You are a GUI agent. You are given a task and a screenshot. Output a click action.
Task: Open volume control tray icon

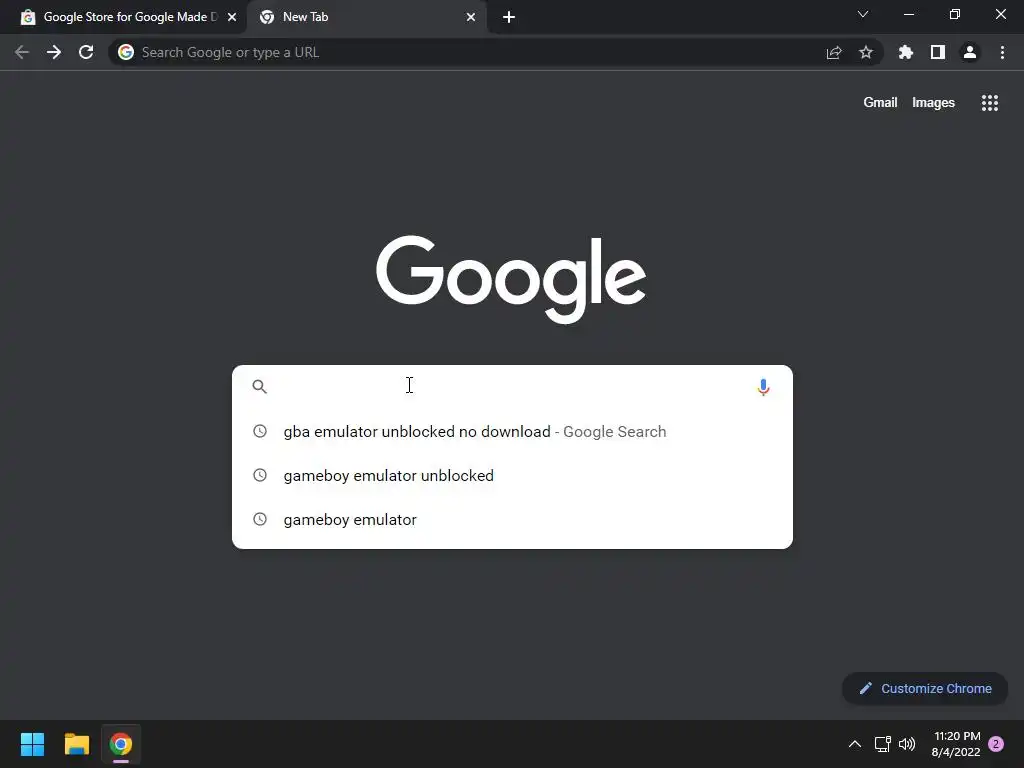tap(907, 744)
